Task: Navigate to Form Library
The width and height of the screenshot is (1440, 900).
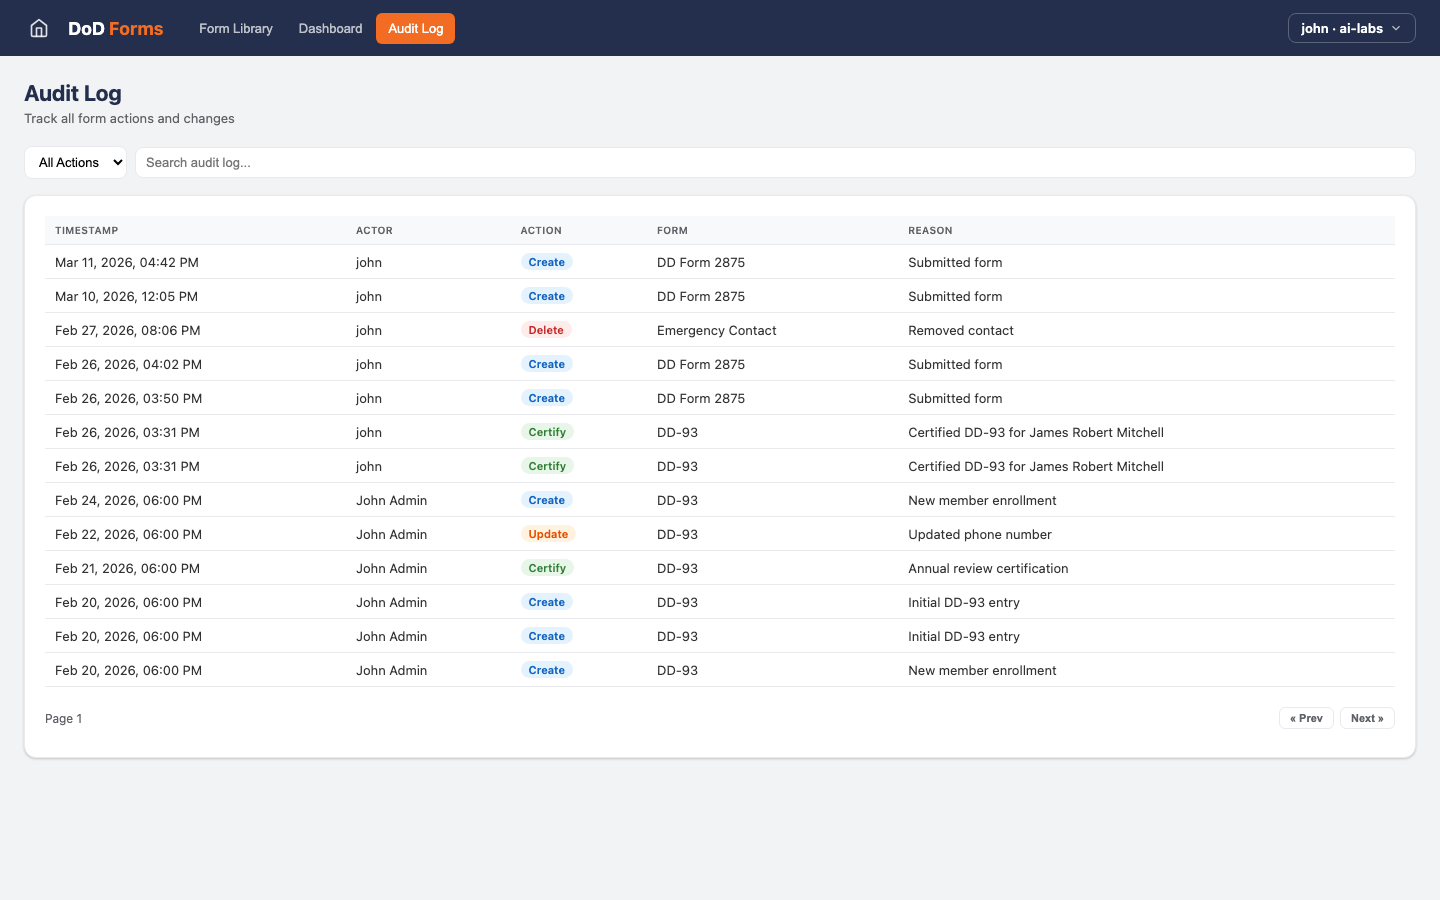Action: pos(236,28)
